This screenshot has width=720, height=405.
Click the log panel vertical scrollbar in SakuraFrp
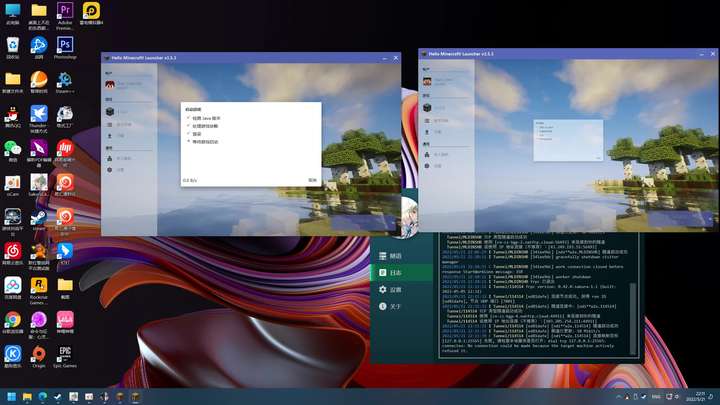(635, 317)
